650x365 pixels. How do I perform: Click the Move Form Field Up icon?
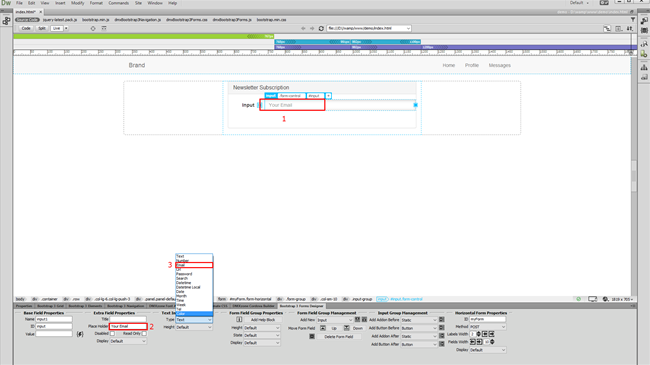(x=323, y=328)
